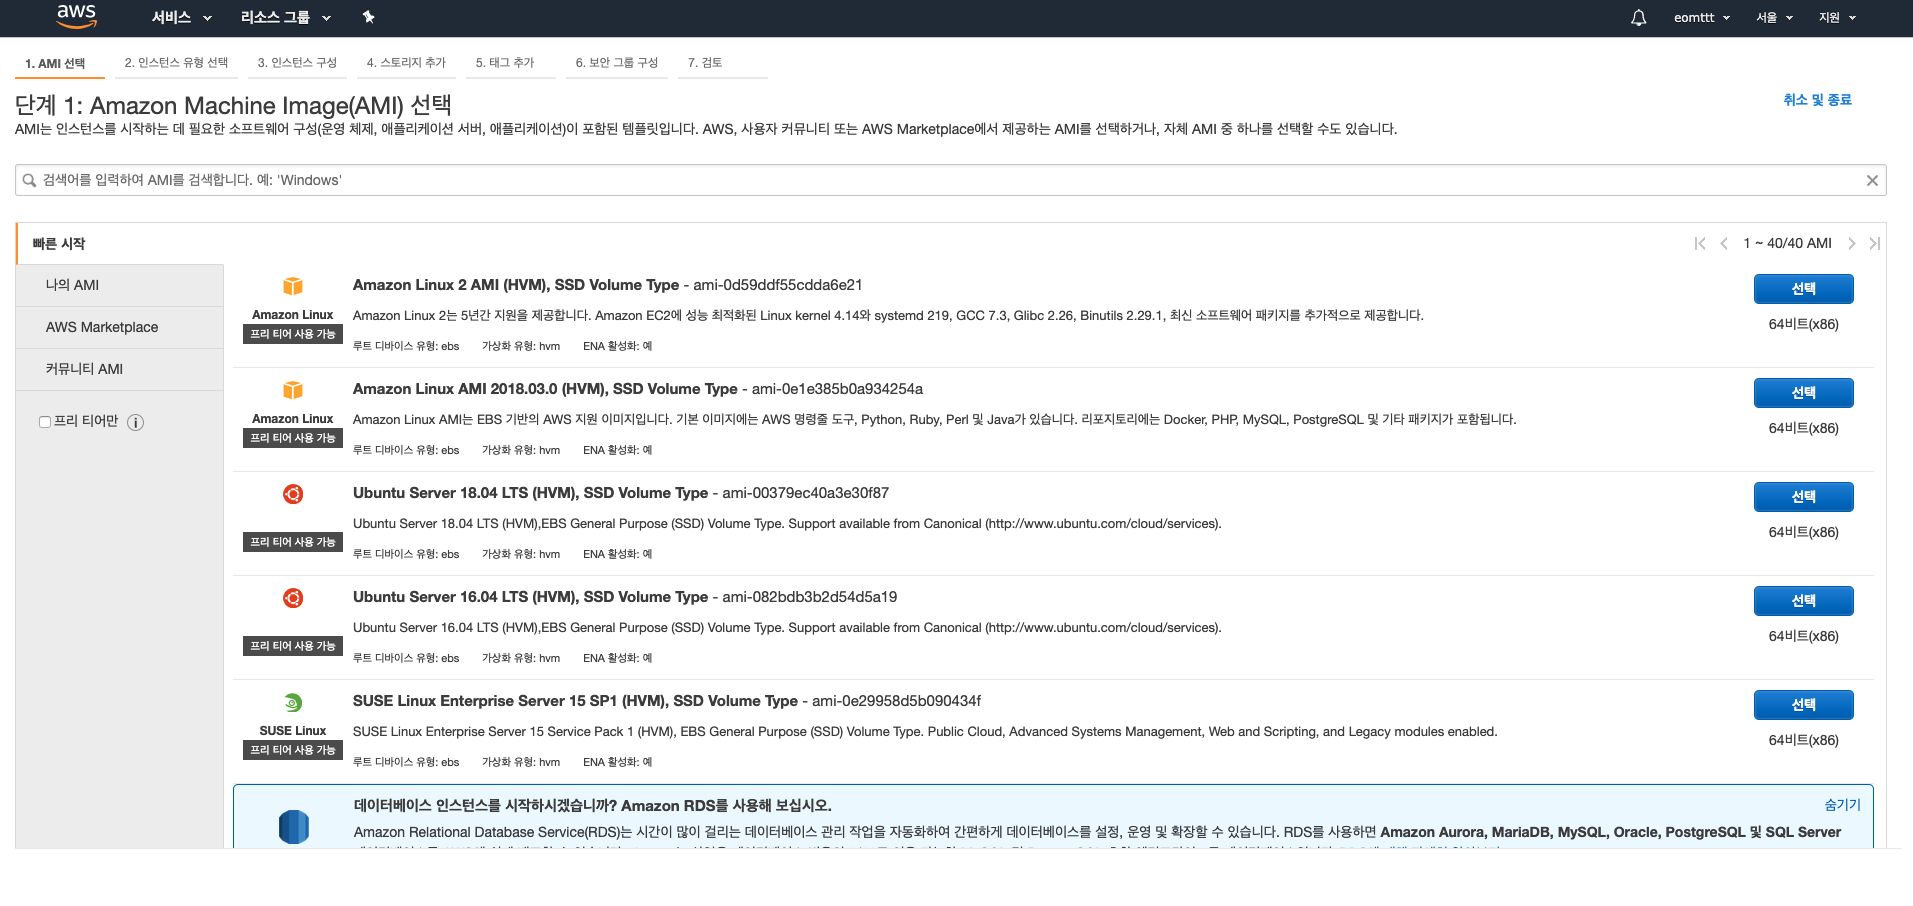
Task: Go to next page of AMI list
Action: coord(1851,243)
